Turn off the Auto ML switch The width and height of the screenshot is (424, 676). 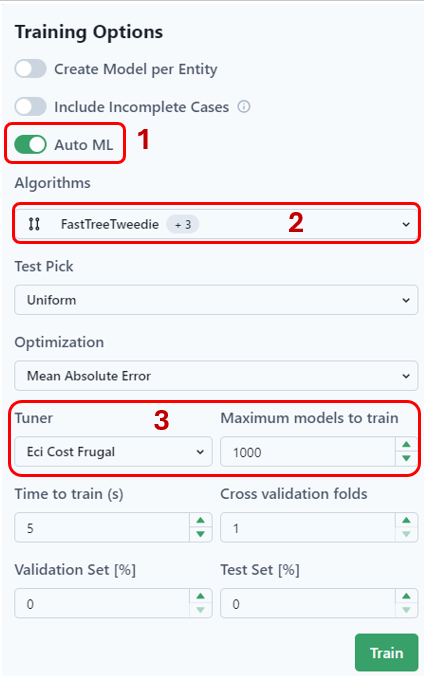click(30, 144)
